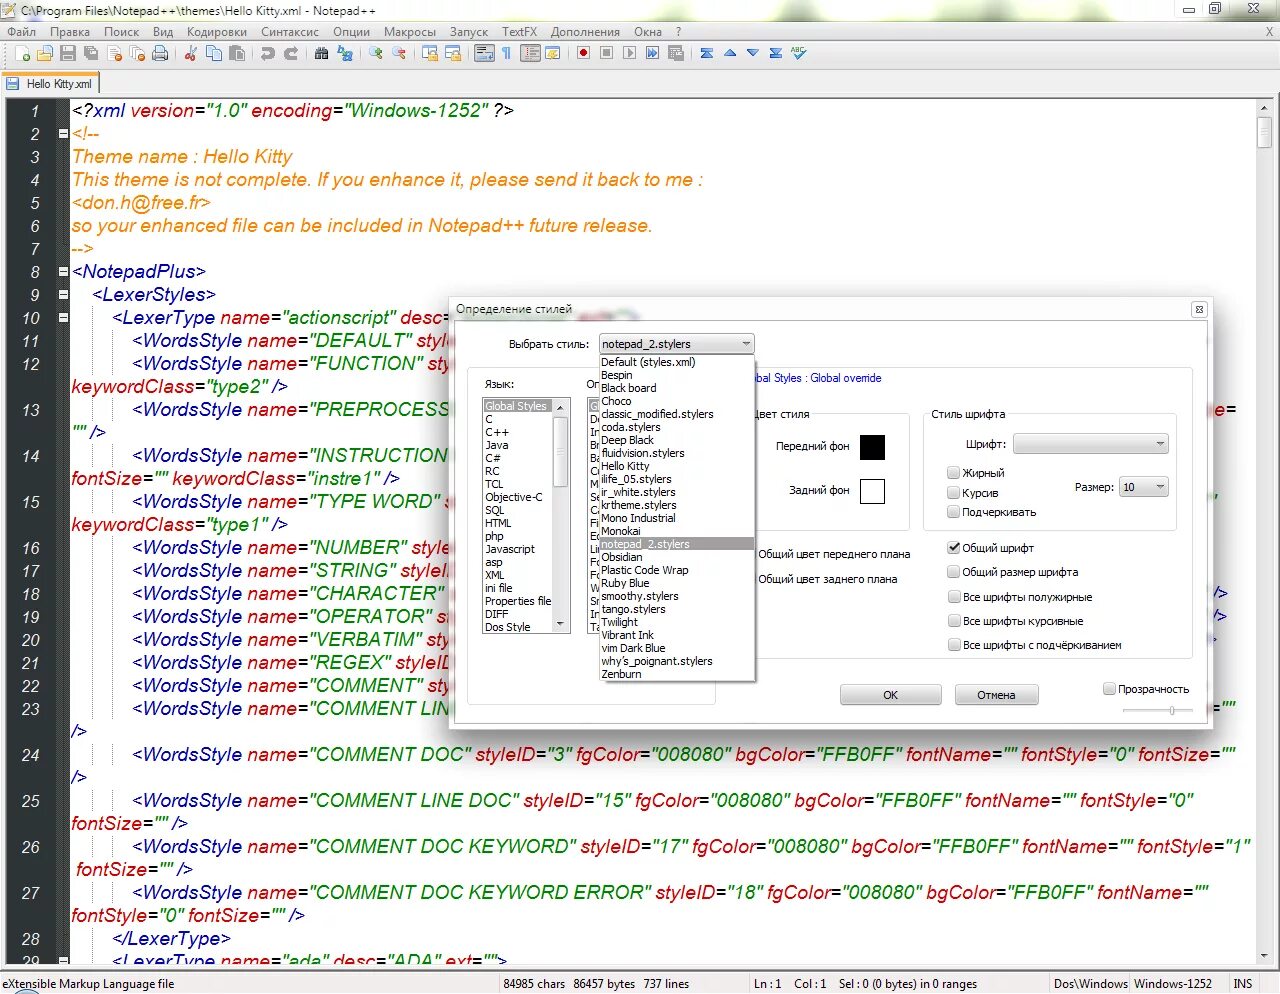Collapse the LexerStyles fold on line 9
The height and width of the screenshot is (994, 1280).
(63, 295)
